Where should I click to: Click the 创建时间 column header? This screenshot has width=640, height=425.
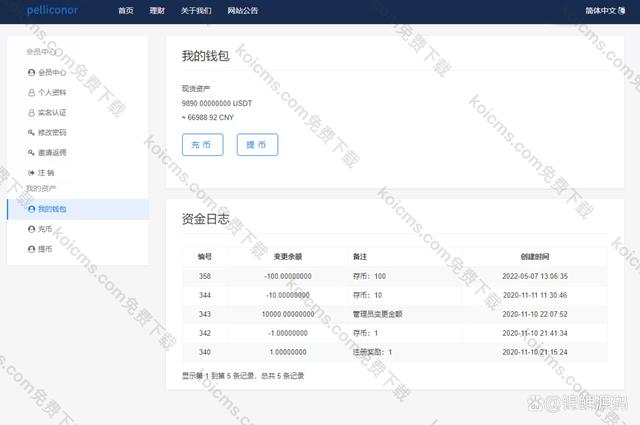click(x=535, y=257)
